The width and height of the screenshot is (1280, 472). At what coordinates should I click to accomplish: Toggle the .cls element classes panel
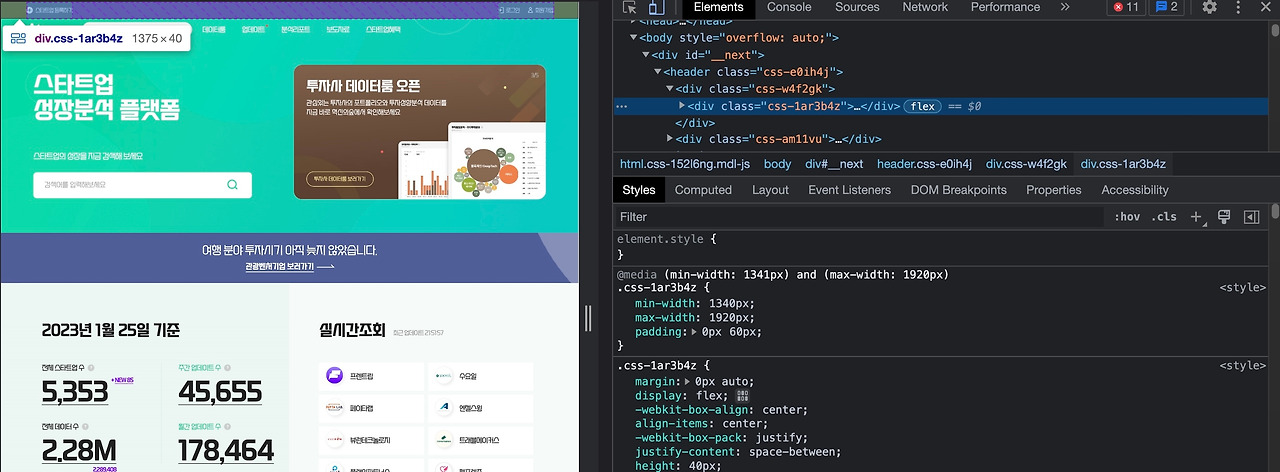click(x=1164, y=217)
